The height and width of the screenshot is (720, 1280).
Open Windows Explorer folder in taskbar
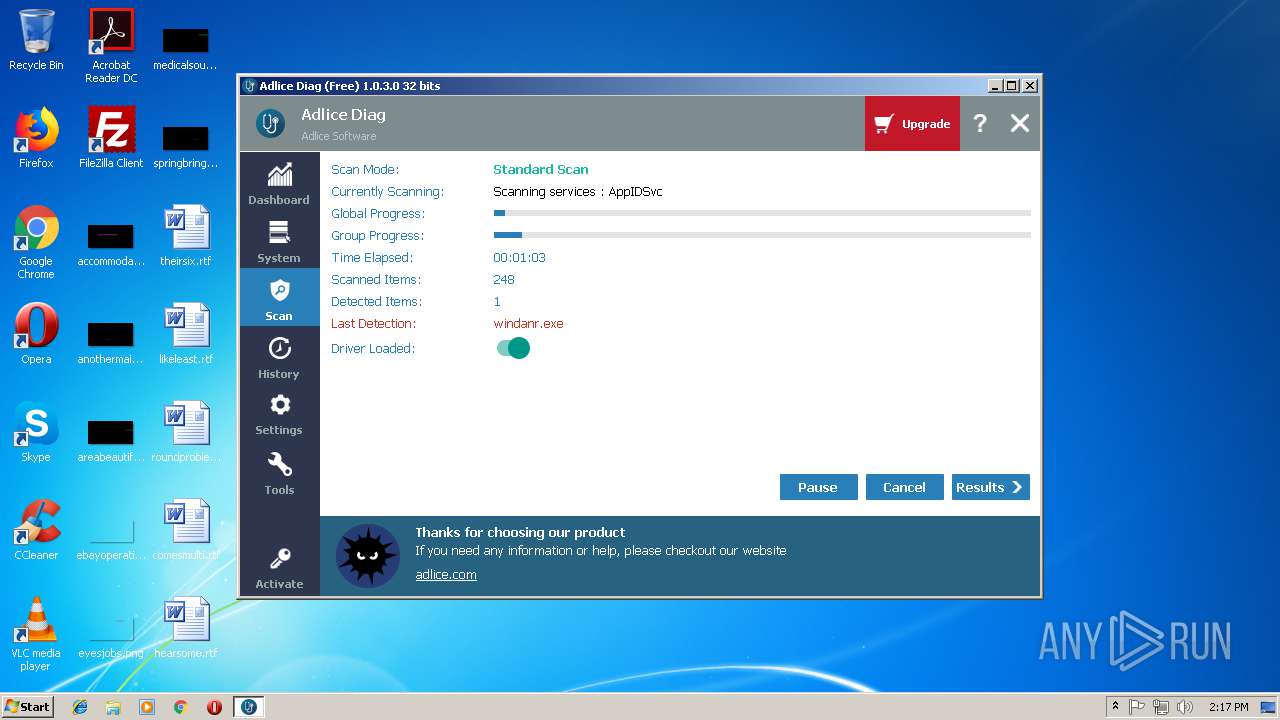(x=113, y=707)
